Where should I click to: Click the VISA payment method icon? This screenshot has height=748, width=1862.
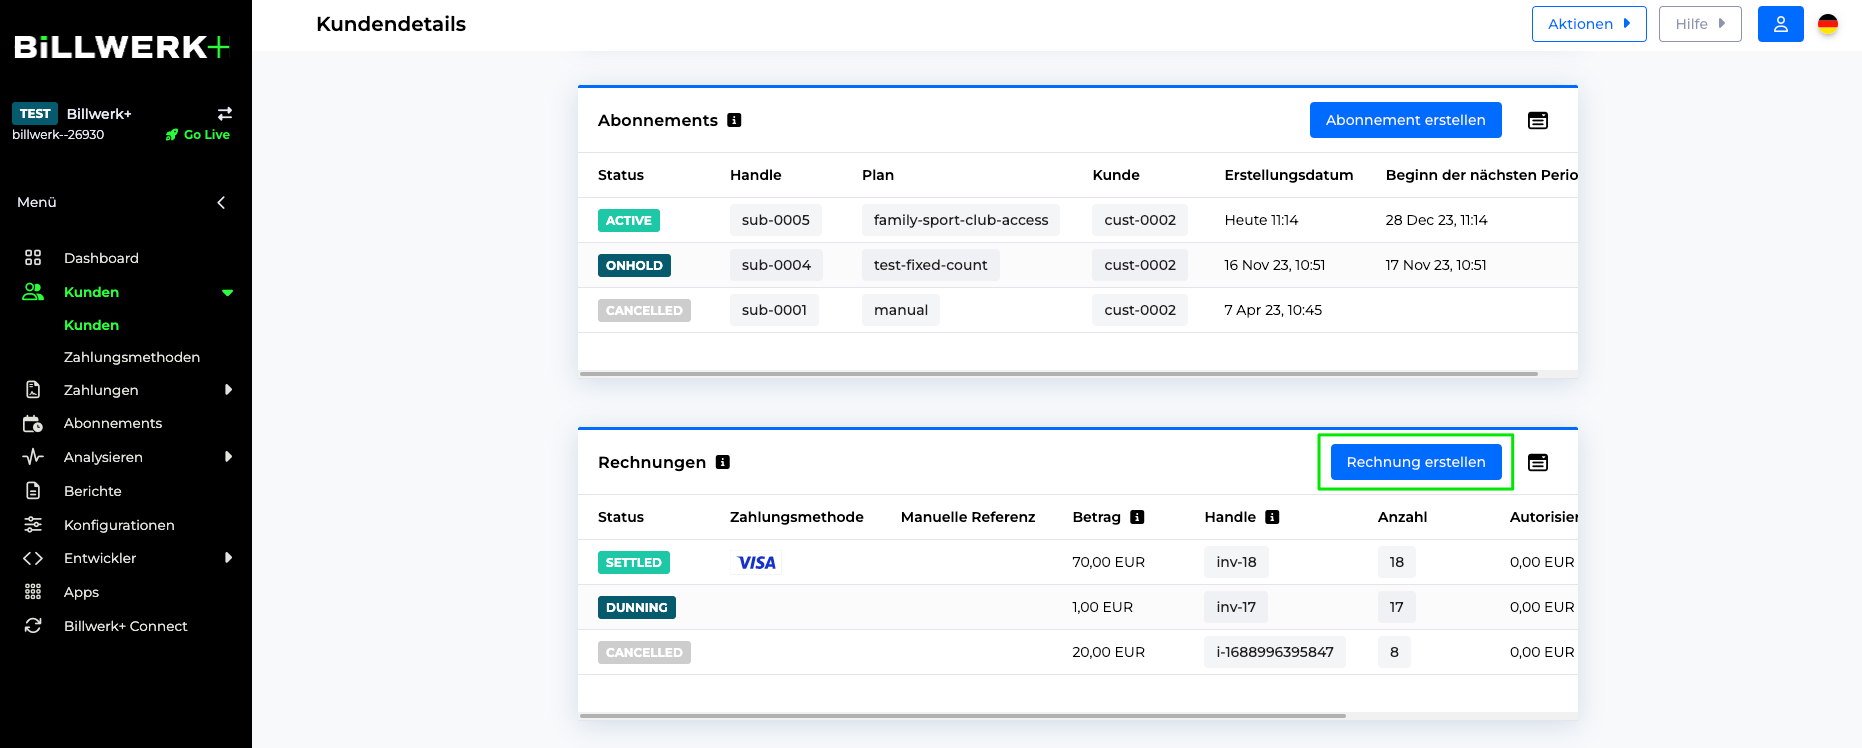[756, 562]
